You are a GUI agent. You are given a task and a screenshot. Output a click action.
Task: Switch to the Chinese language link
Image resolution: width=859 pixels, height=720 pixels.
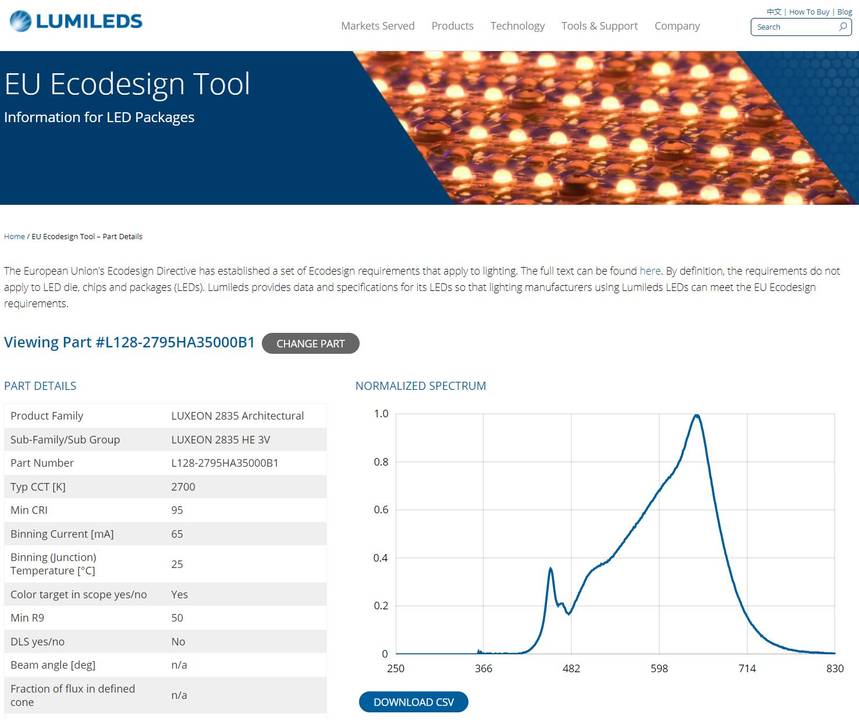click(x=774, y=12)
